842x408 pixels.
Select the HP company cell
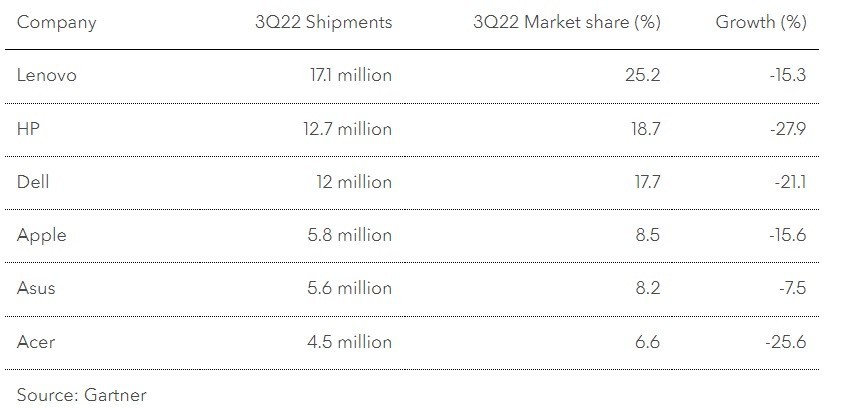[x=28, y=128]
